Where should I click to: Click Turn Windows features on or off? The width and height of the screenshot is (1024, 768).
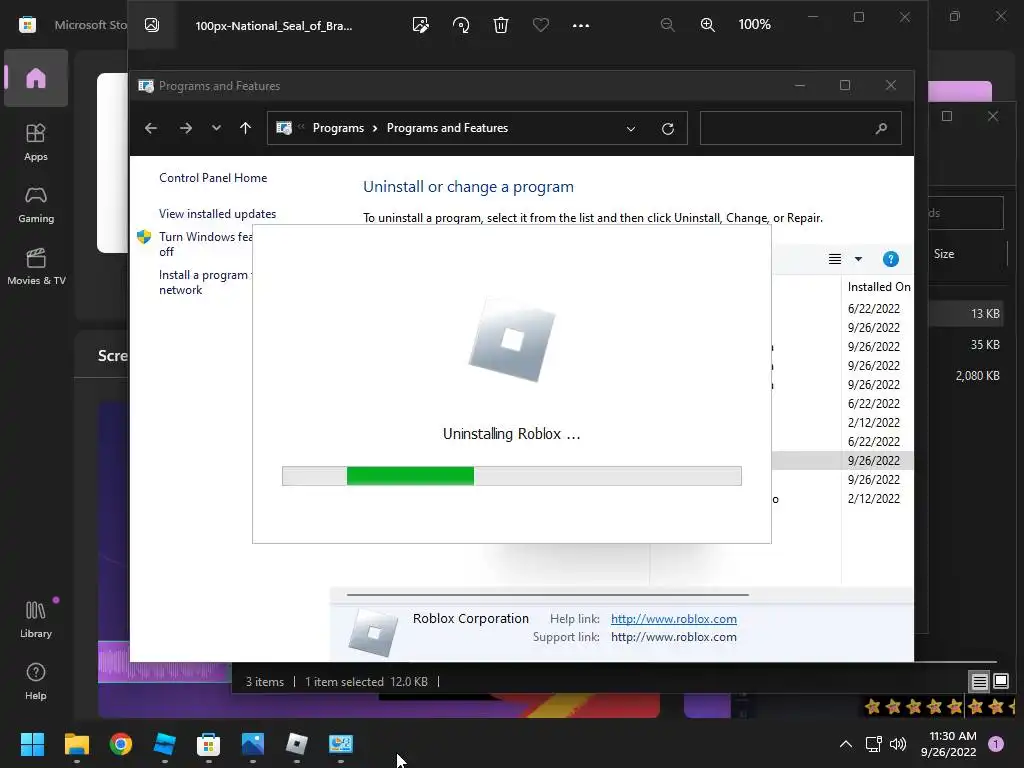(206, 244)
